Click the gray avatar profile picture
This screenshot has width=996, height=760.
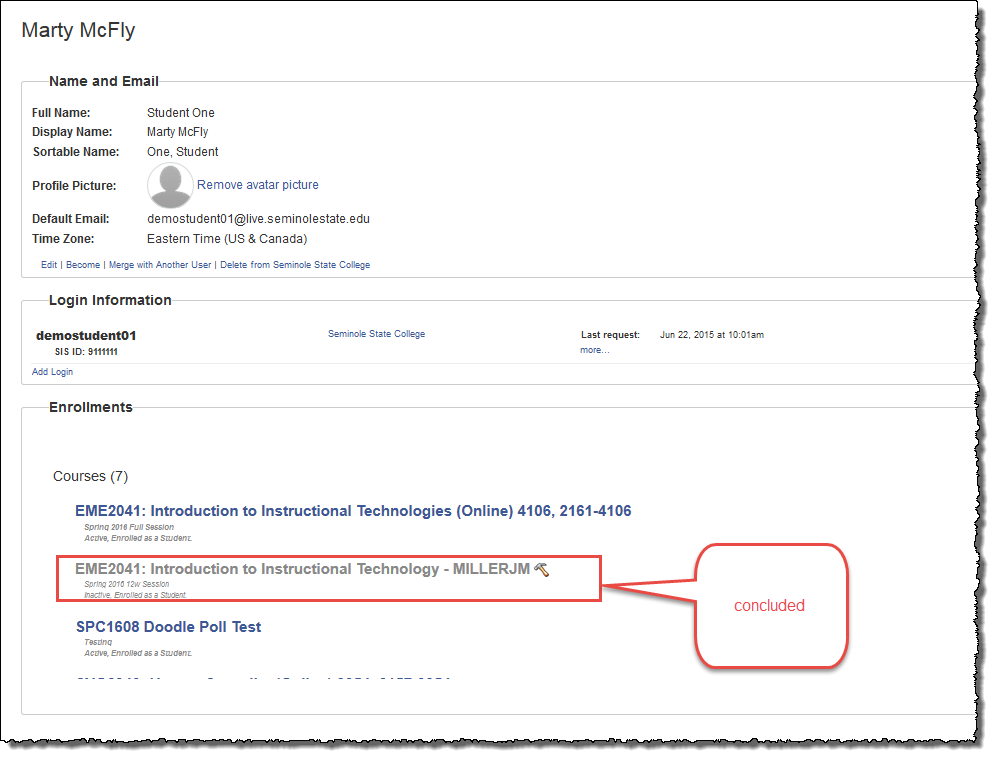[x=170, y=186]
